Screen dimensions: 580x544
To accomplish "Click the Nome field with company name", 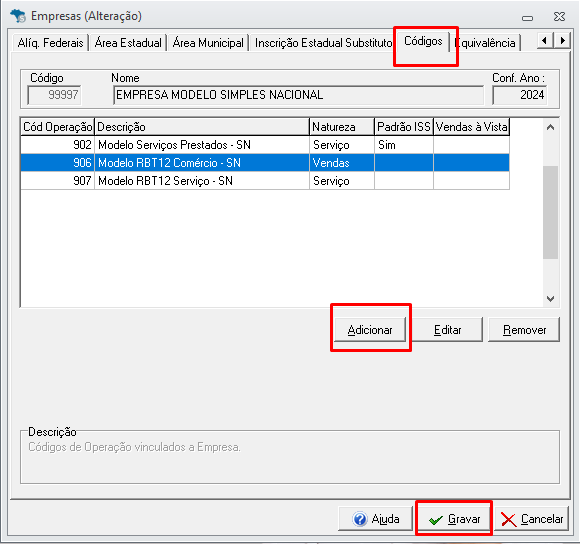I will 298,95.
